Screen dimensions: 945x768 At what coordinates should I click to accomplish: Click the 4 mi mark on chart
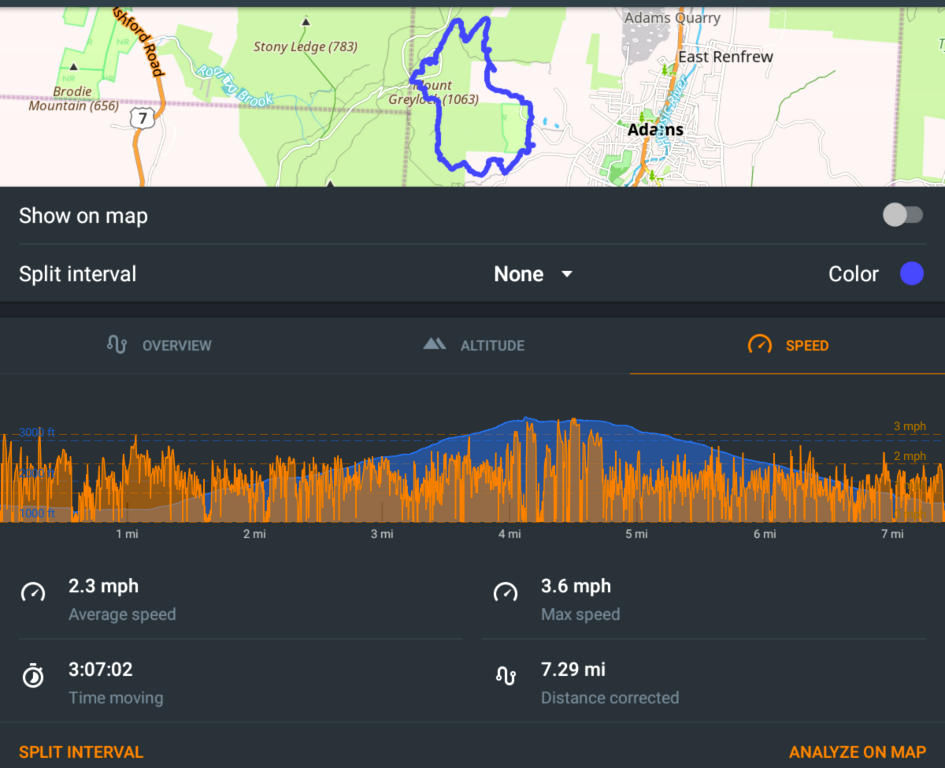tap(510, 534)
